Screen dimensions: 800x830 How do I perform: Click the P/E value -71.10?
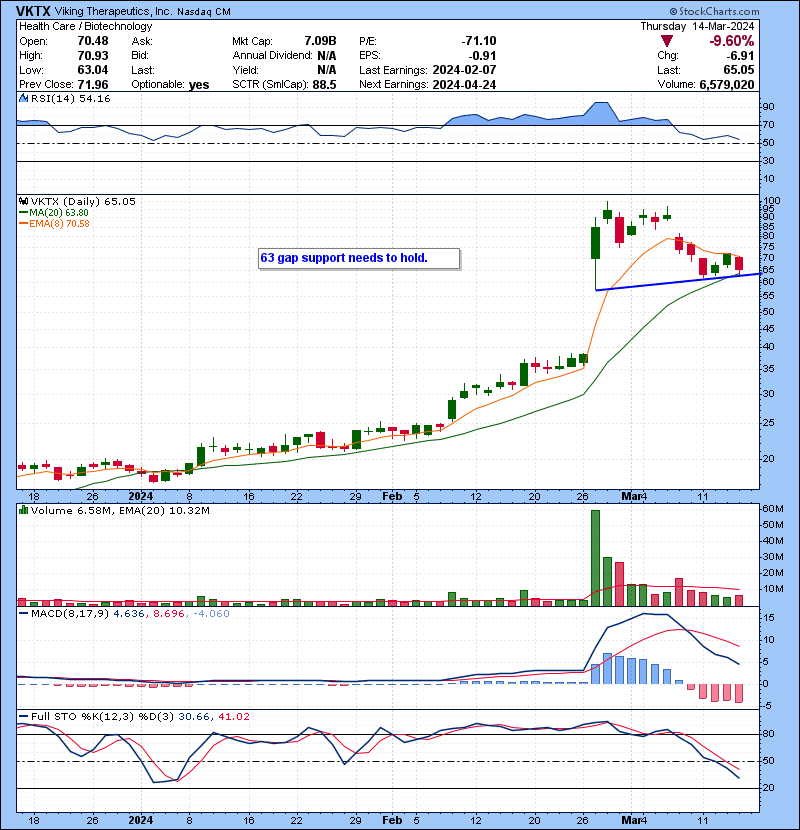click(x=479, y=41)
